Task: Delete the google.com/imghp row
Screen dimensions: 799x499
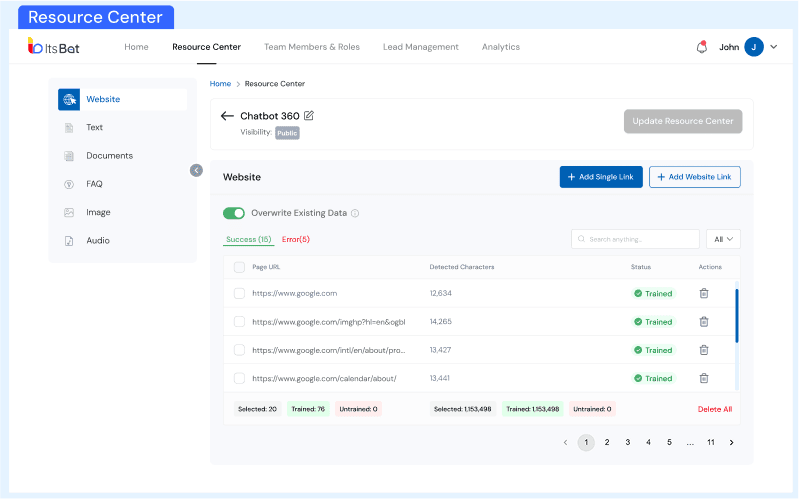Action: click(704, 322)
